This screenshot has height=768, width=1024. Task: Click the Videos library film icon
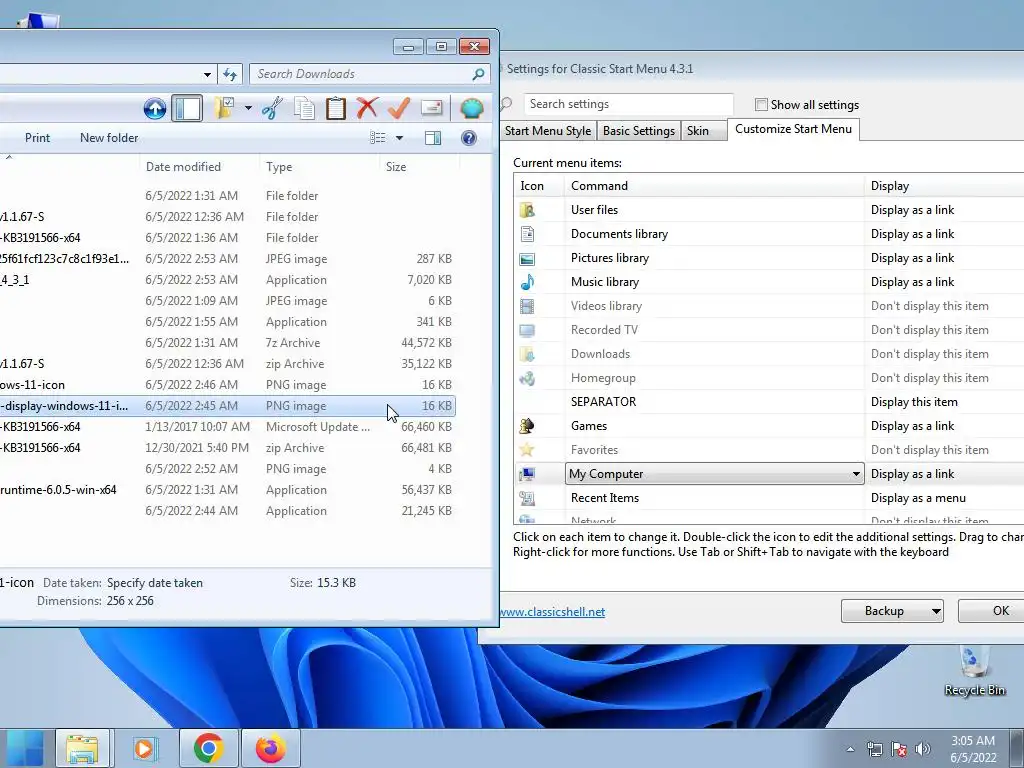tap(527, 306)
